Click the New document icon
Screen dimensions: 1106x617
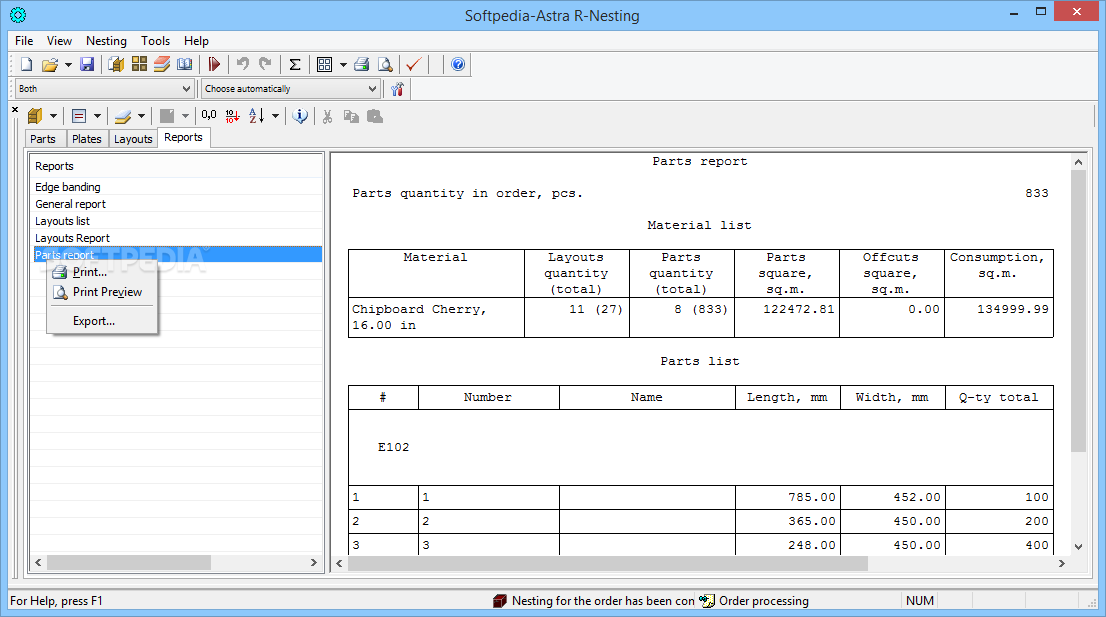point(27,64)
